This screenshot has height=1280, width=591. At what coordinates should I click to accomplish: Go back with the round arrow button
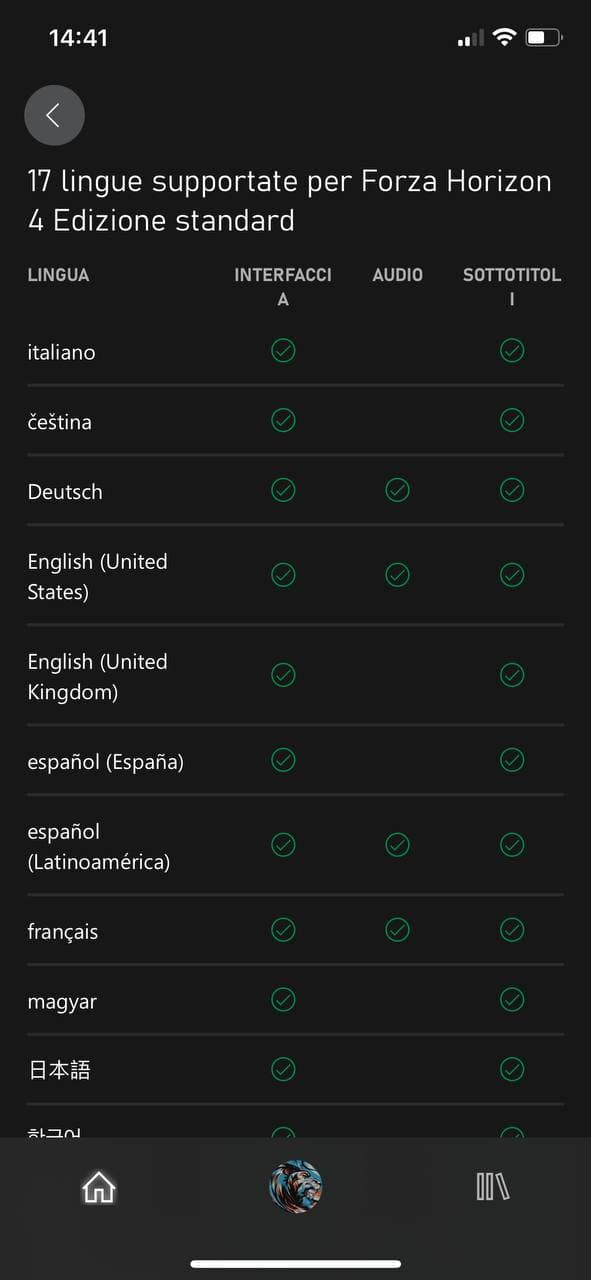tap(54, 115)
